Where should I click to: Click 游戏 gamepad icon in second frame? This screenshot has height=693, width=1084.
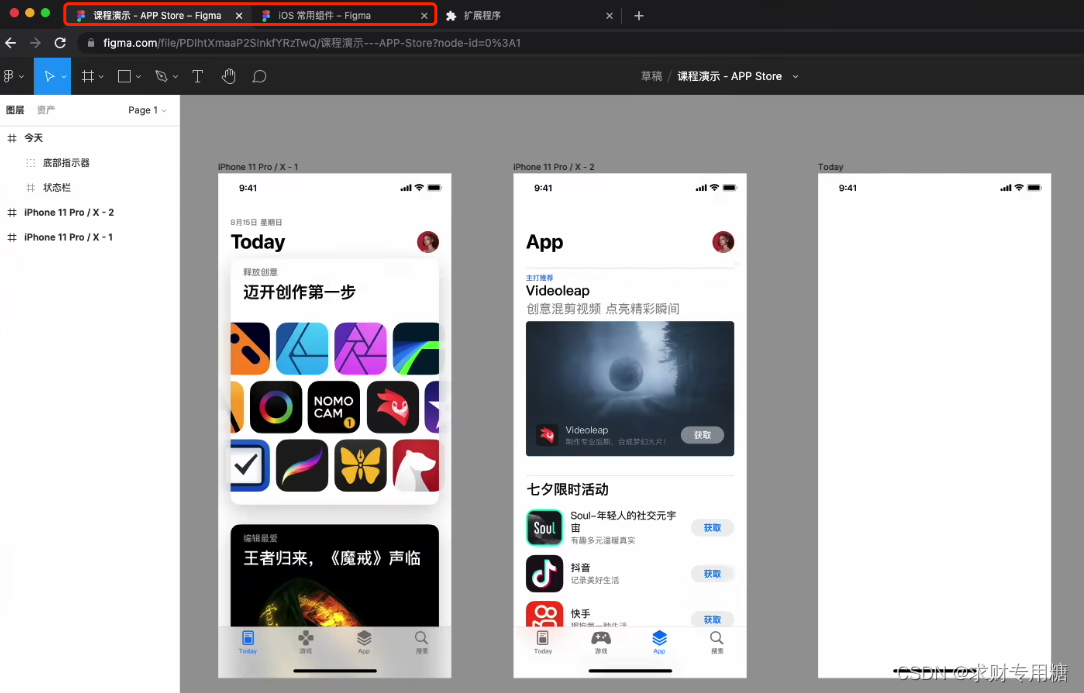click(x=601, y=638)
